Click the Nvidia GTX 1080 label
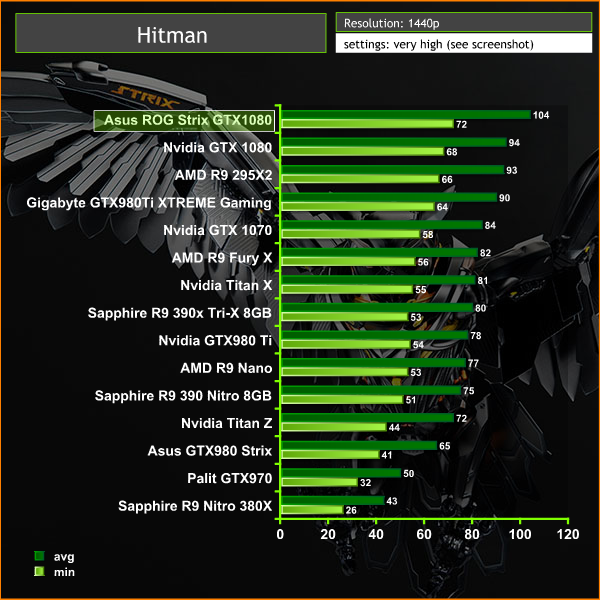This screenshot has height=600, width=600. pyautogui.click(x=217, y=148)
